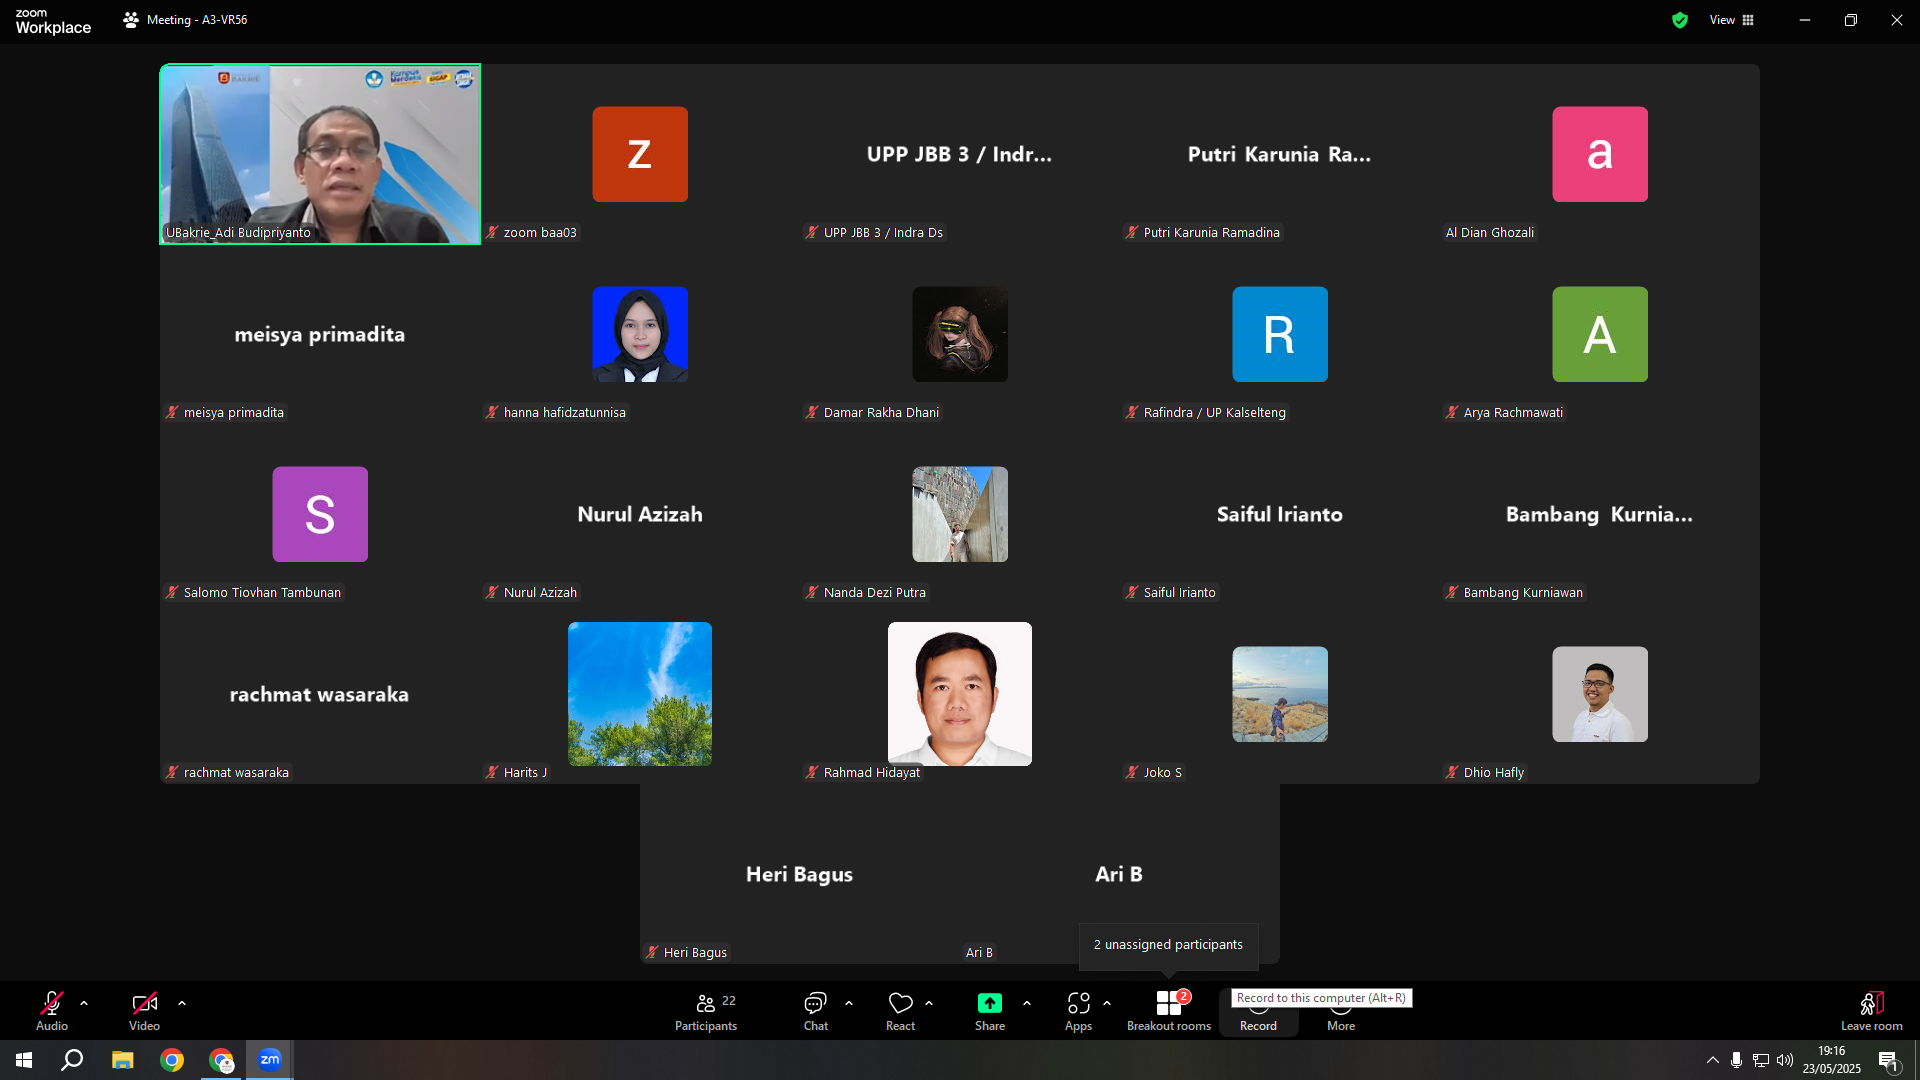Click the 2 unassigned participants label

click(1168, 945)
